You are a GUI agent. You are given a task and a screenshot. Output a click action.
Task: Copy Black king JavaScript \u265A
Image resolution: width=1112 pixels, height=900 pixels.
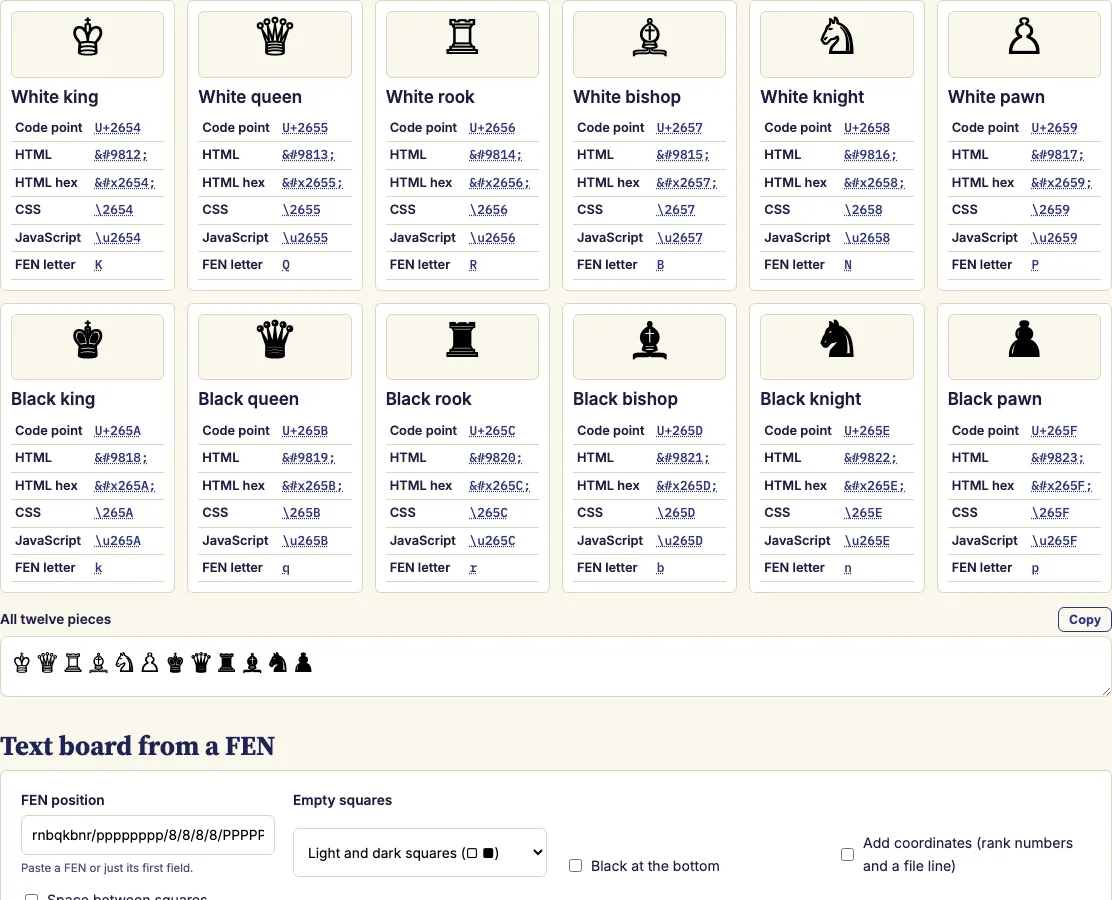[x=117, y=540]
